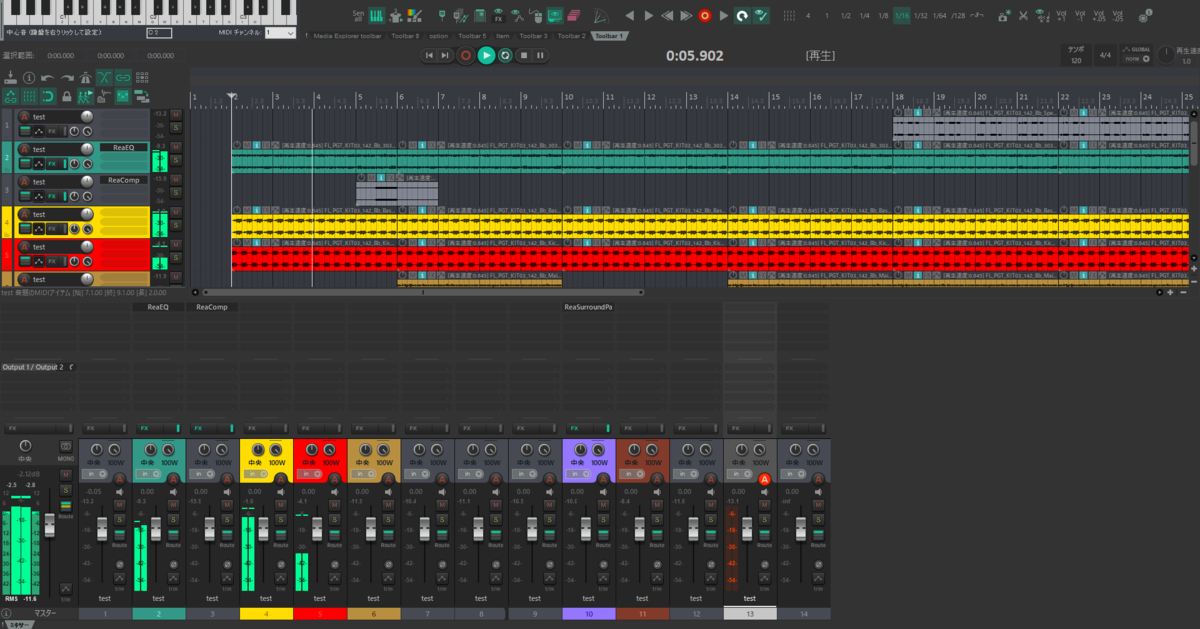Open FX on track 2 in track panel

point(52,164)
